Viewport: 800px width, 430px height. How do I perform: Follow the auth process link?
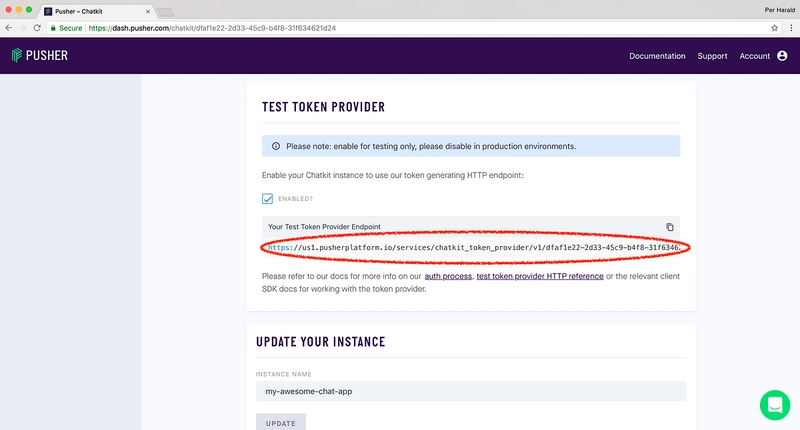(x=448, y=276)
